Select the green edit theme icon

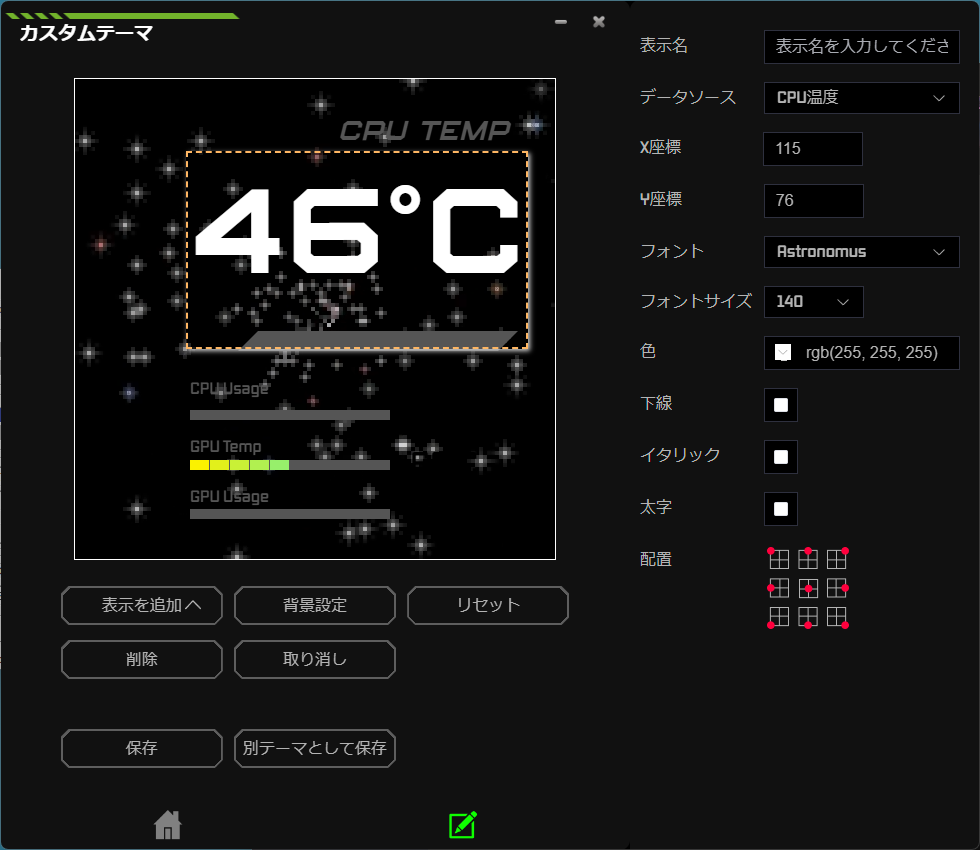tap(463, 825)
